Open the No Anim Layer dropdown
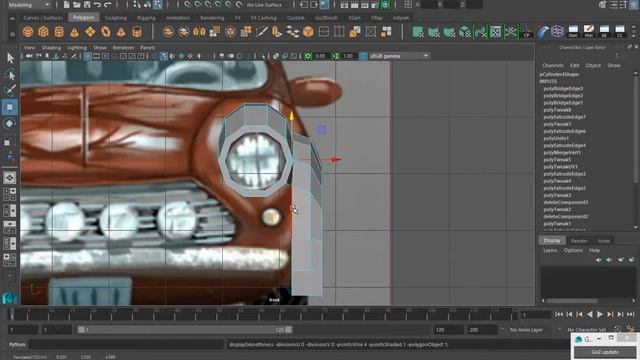The height and width of the screenshot is (360, 640). 526,329
